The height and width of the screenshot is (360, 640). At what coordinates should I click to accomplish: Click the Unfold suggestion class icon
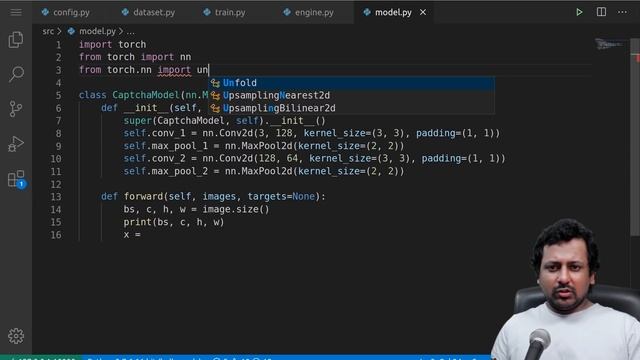coord(215,83)
